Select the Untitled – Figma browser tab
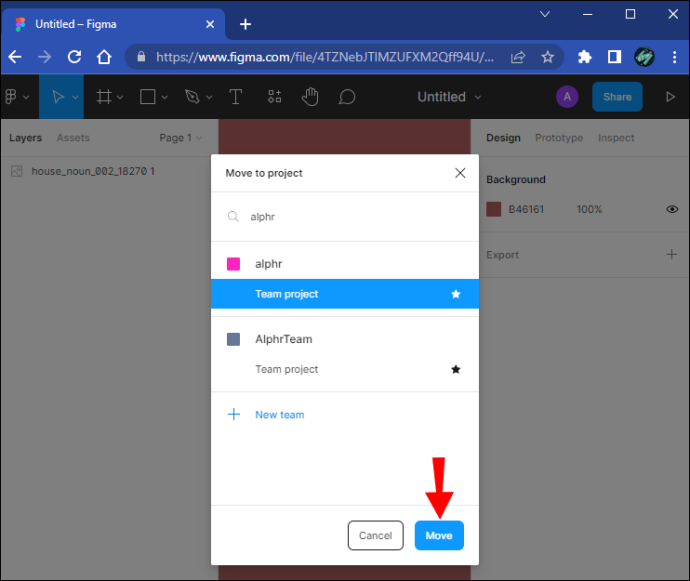This screenshot has width=690, height=581. (114, 24)
